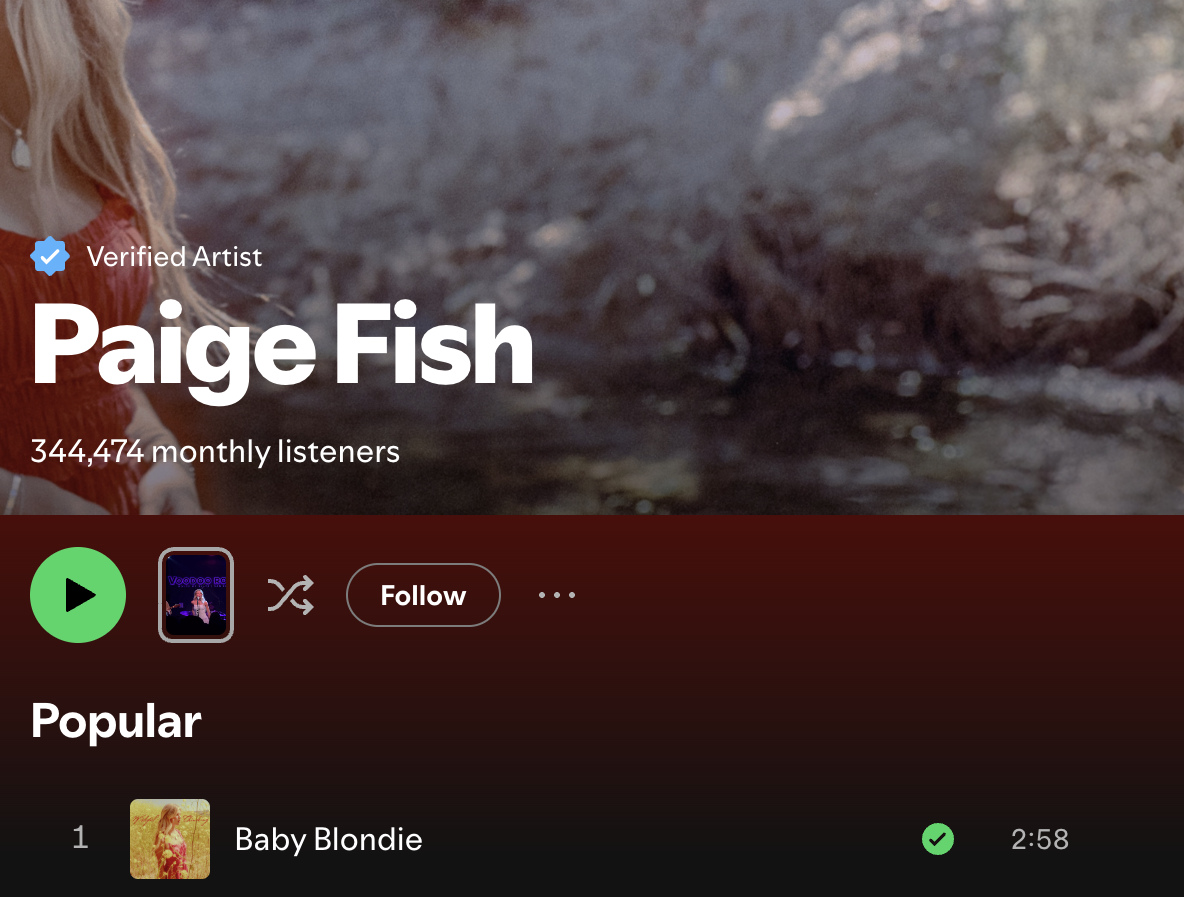
Task: Open the three-dot more options menu
Action: point(557,595)
